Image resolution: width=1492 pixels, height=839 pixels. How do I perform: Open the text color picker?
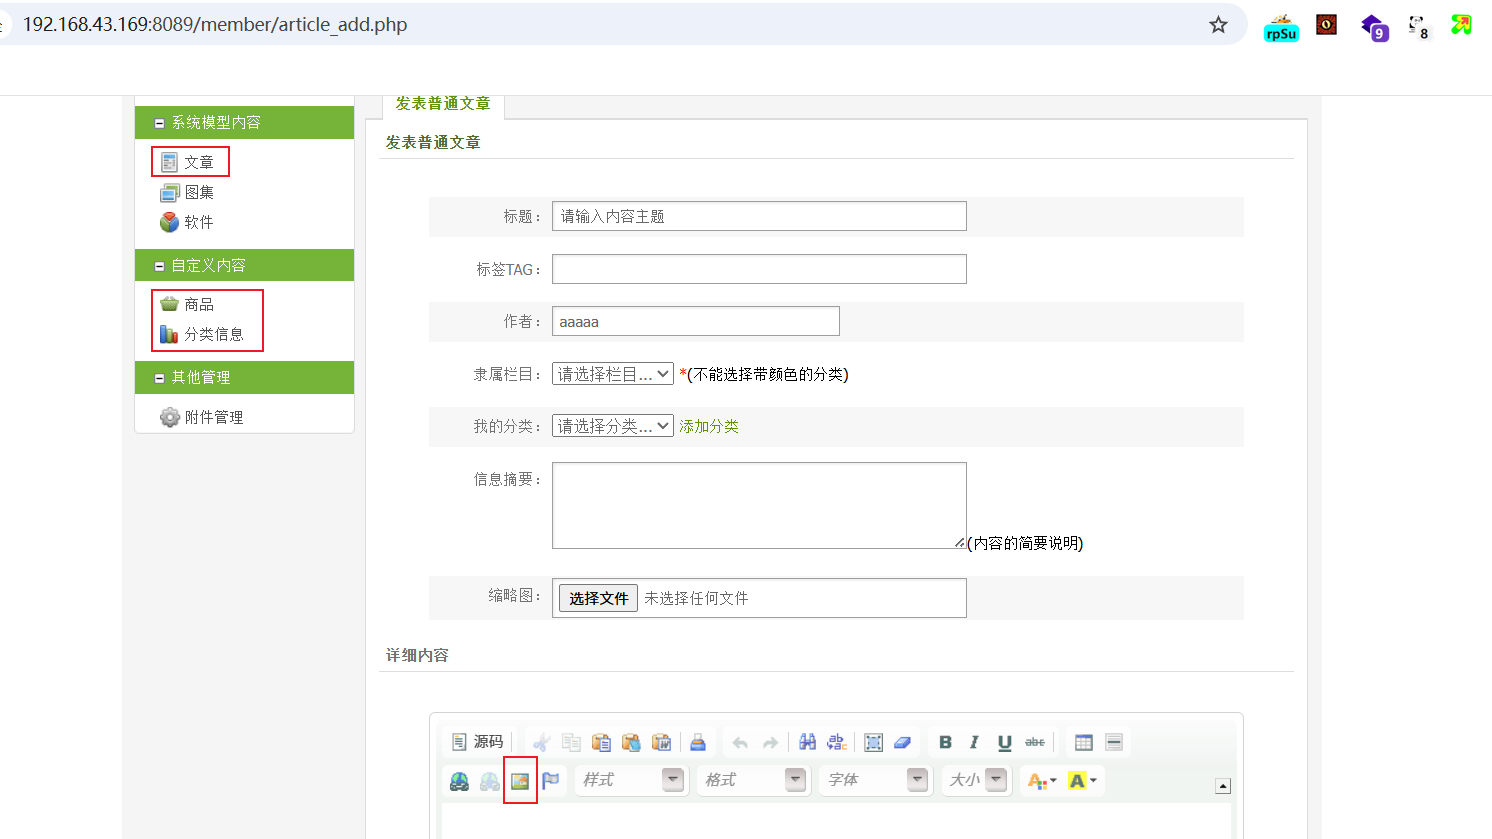pos(1041,781)
